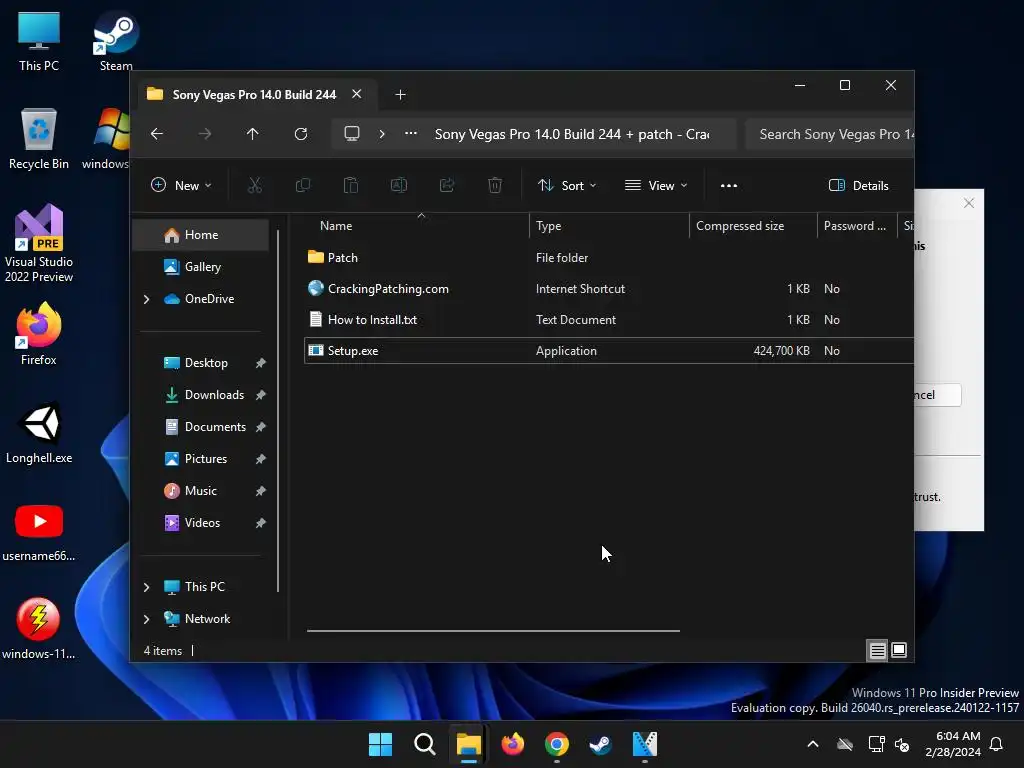Click the horizontal scrollbar in file list
This screenshot has width=1024, height=768.
493,631
